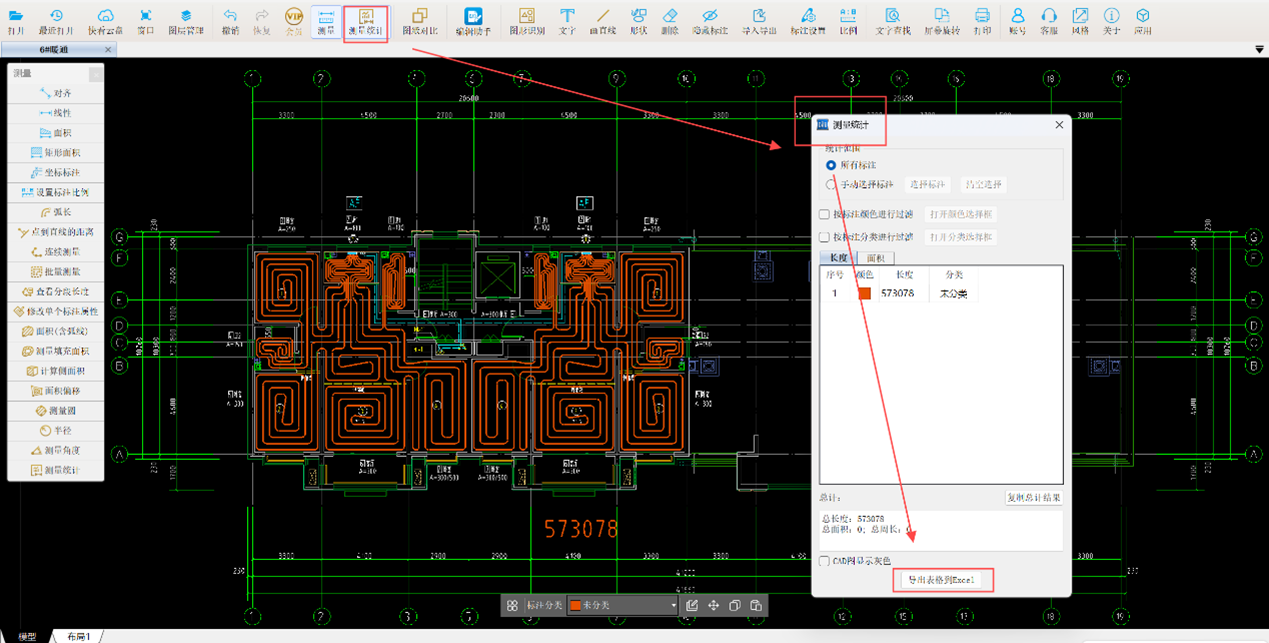Click 导出表格到Excel button
This screenshot has width=1269, height=643.
tap(942, 580)
